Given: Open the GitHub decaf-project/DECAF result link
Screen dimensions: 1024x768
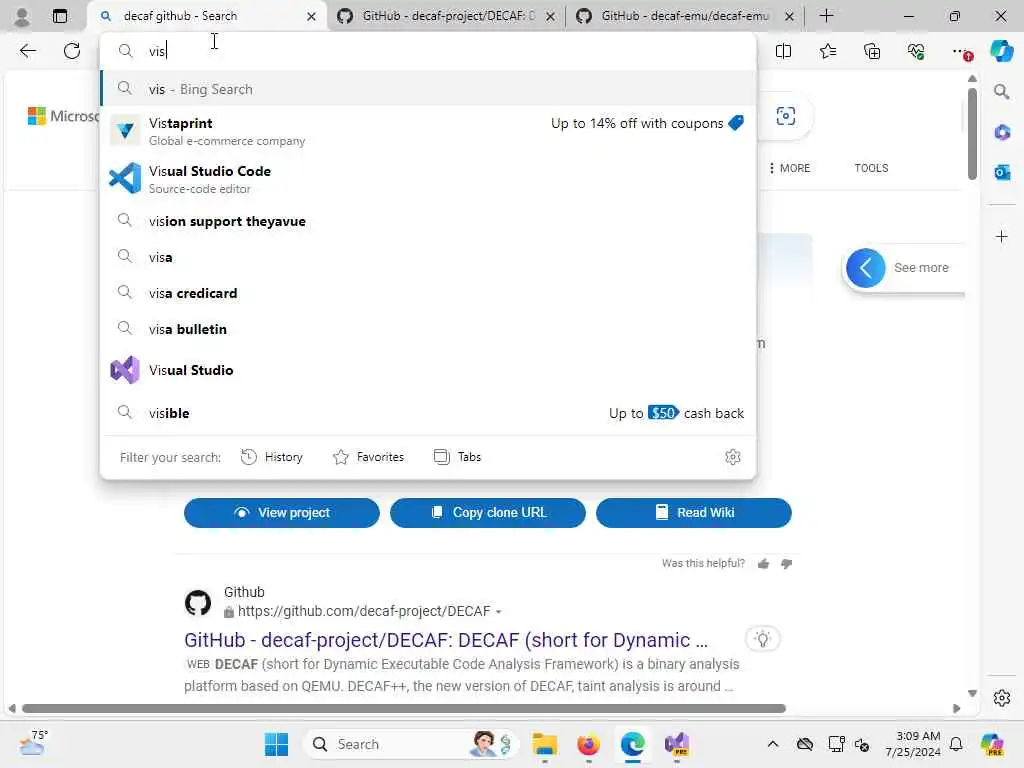Looking at the screenshot, I should click(445, 640).
